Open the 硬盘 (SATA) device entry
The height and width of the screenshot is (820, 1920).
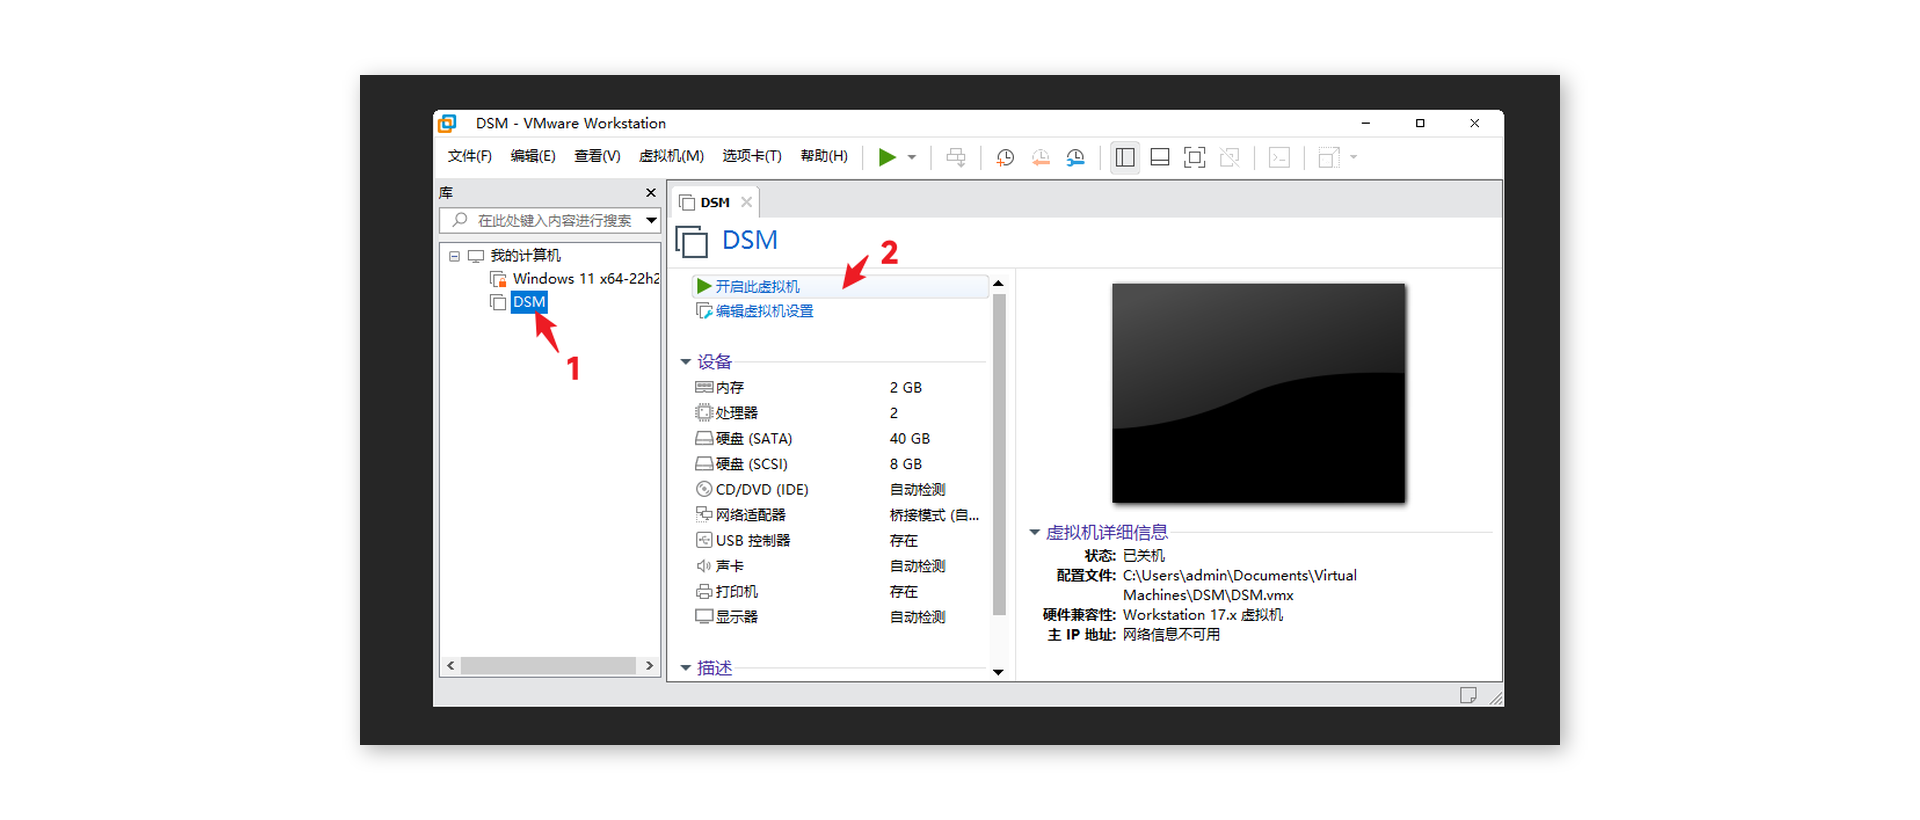[x=754, y=439]
